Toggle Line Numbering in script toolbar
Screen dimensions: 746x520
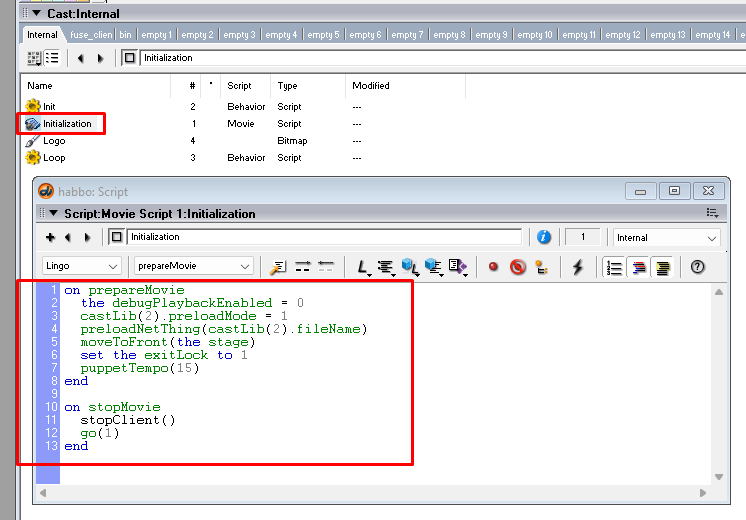click(614, 267)
